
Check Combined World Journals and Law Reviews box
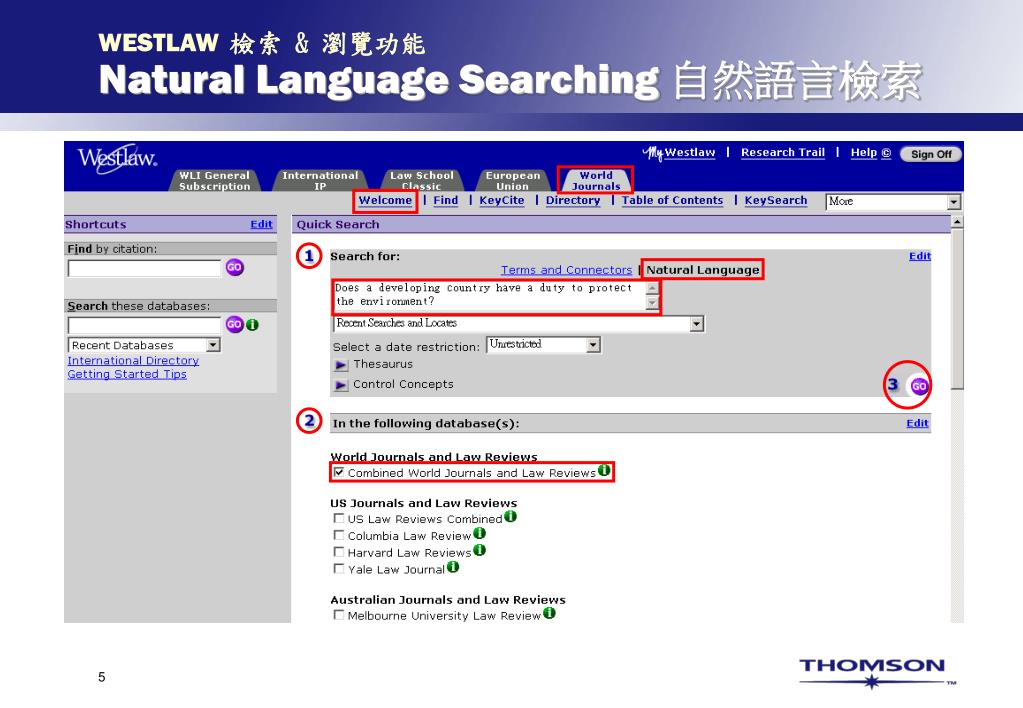pyautogui.click(x=339, y=472)
